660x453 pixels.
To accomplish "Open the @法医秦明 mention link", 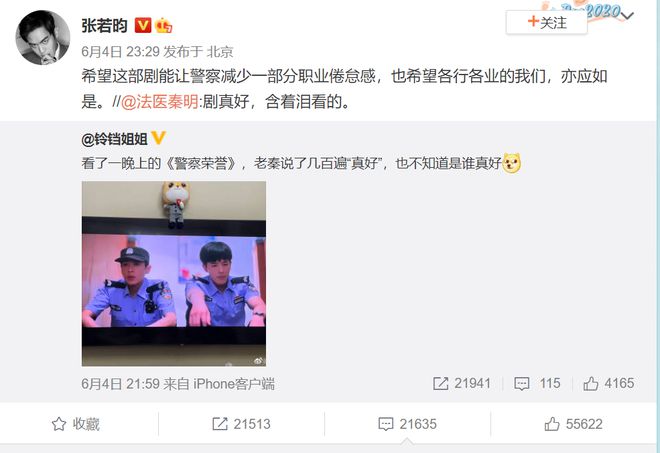I will pos(160,102).
